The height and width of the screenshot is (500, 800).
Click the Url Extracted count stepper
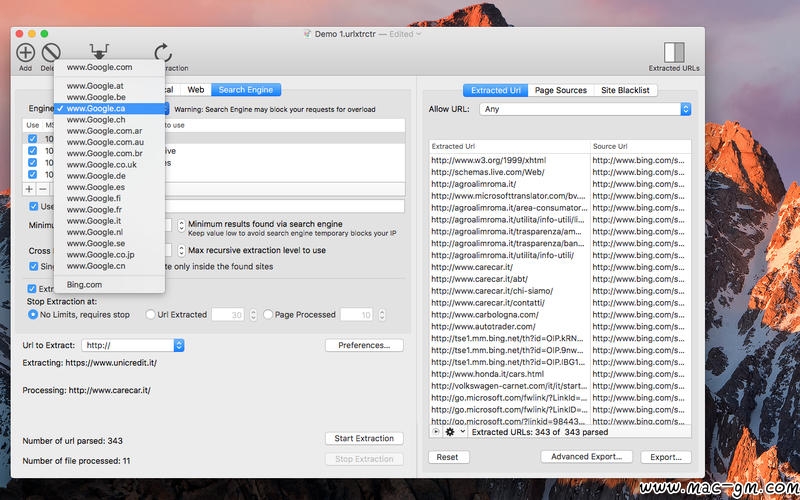253,314
